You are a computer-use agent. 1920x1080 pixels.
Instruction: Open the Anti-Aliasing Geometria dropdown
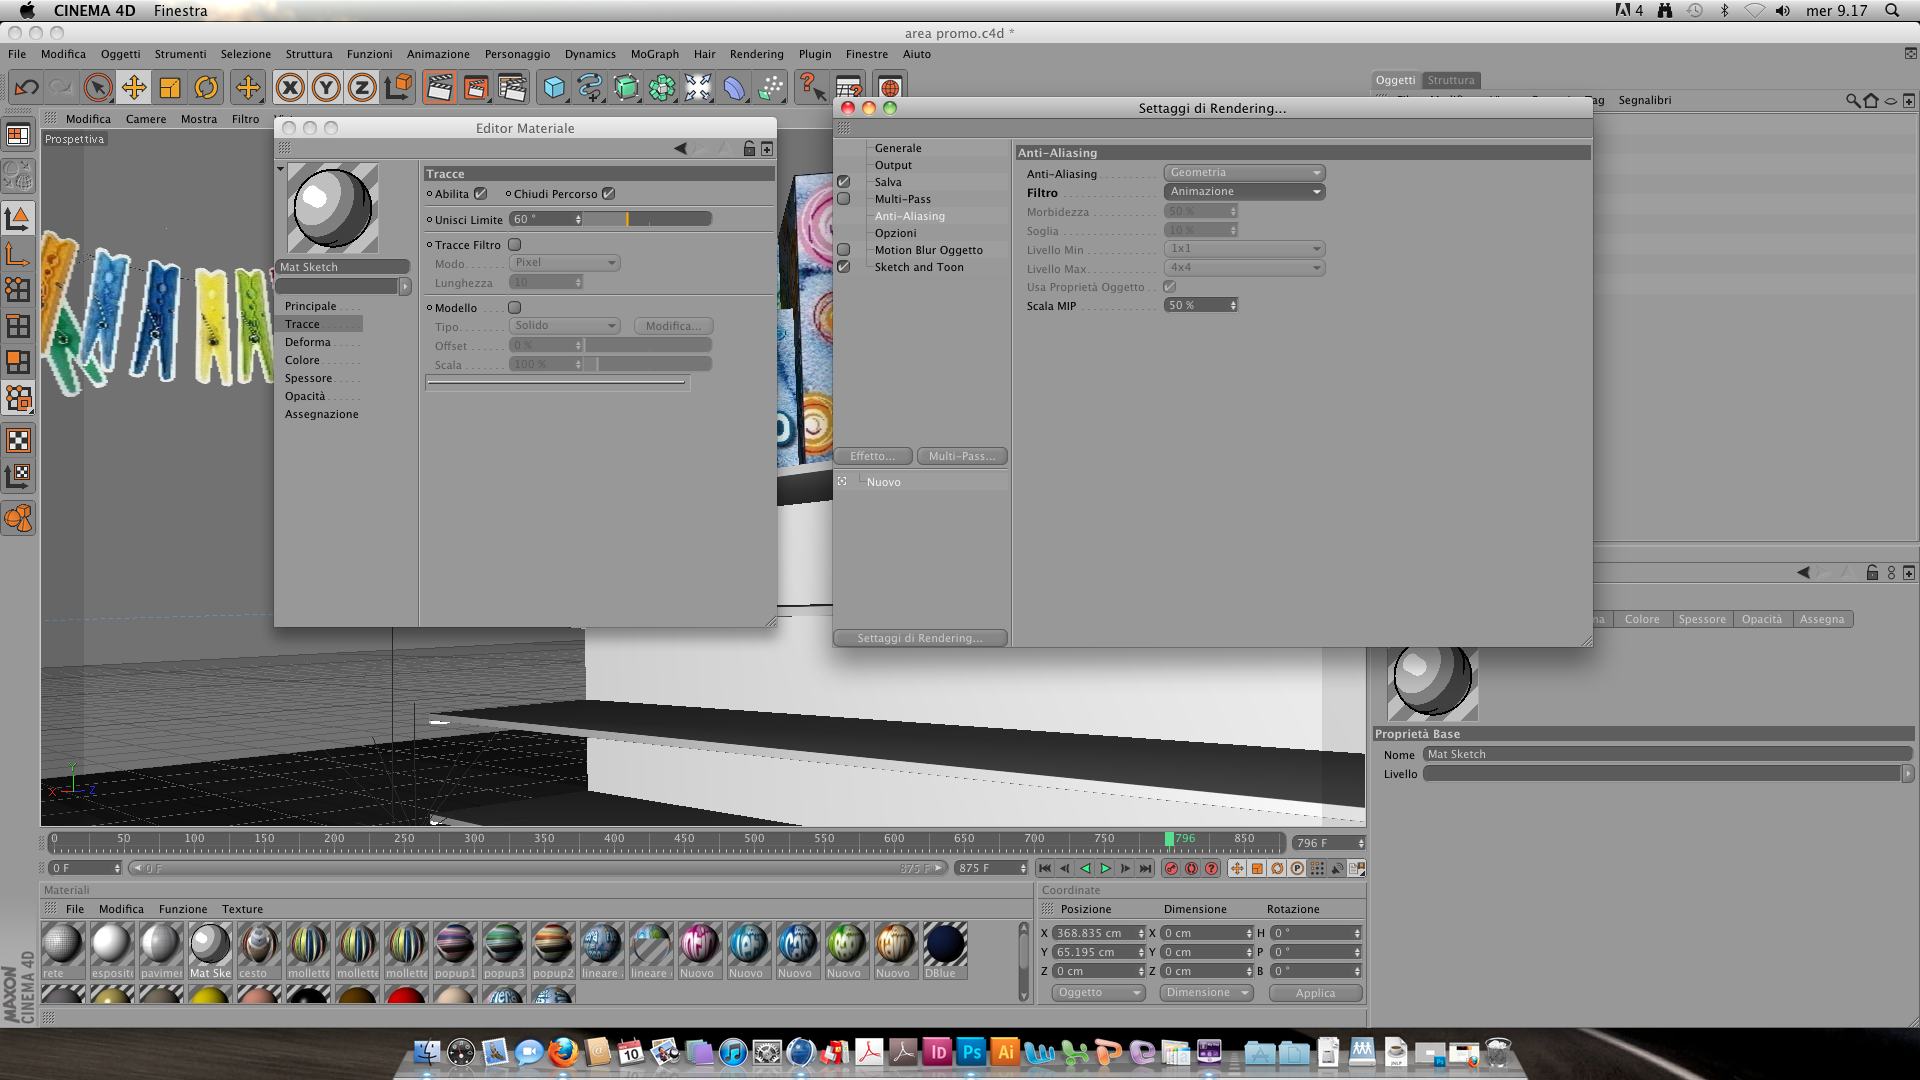click(1244, 173)
